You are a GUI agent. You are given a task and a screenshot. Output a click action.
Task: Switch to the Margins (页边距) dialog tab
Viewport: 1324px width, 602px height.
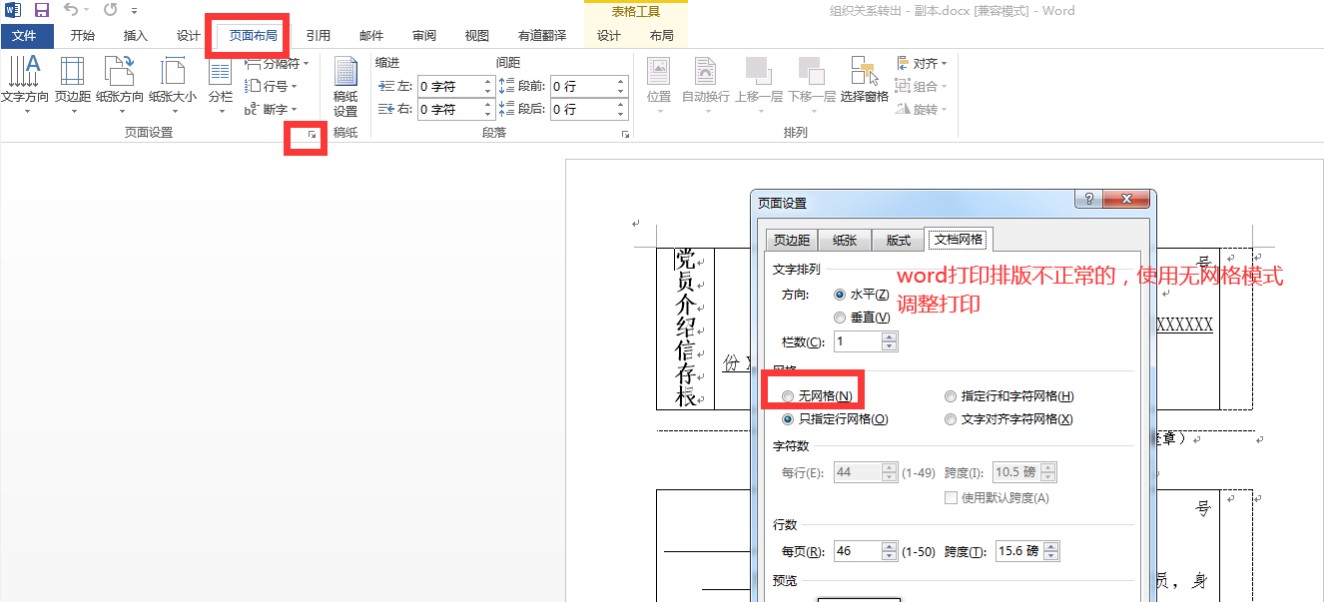tap(791, 240)
